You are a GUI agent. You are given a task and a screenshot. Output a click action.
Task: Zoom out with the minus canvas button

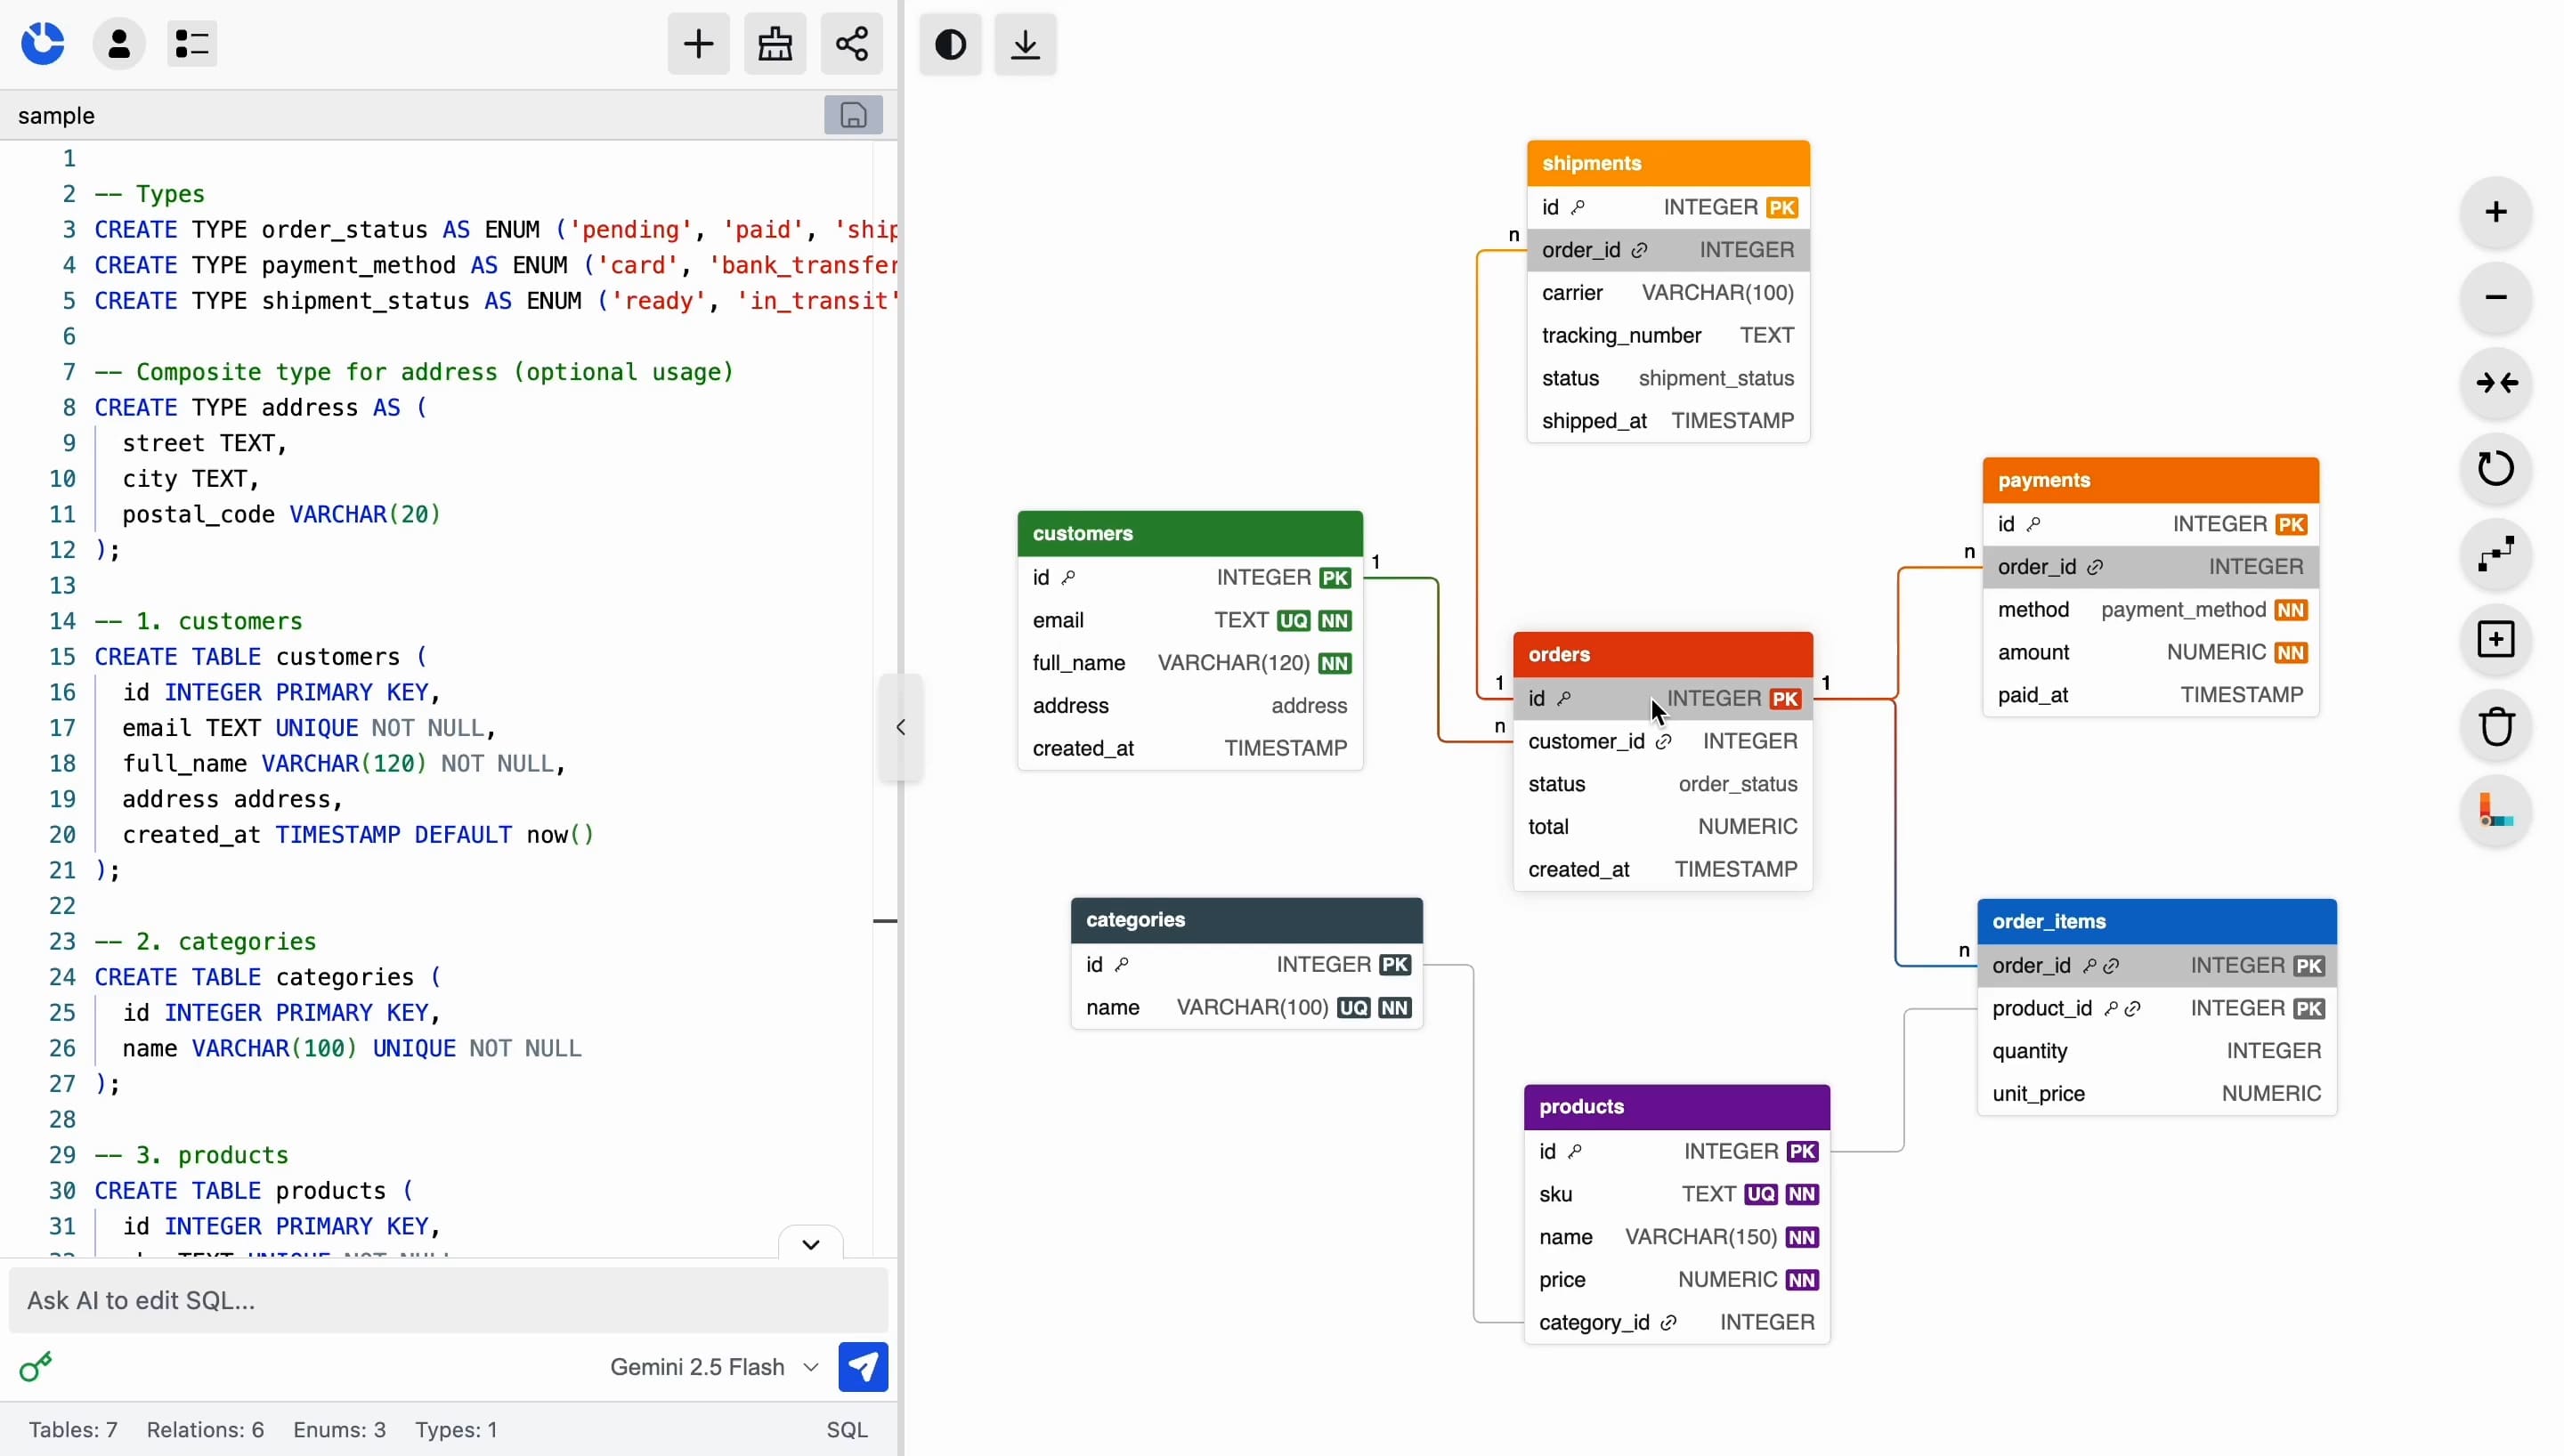2496,297
